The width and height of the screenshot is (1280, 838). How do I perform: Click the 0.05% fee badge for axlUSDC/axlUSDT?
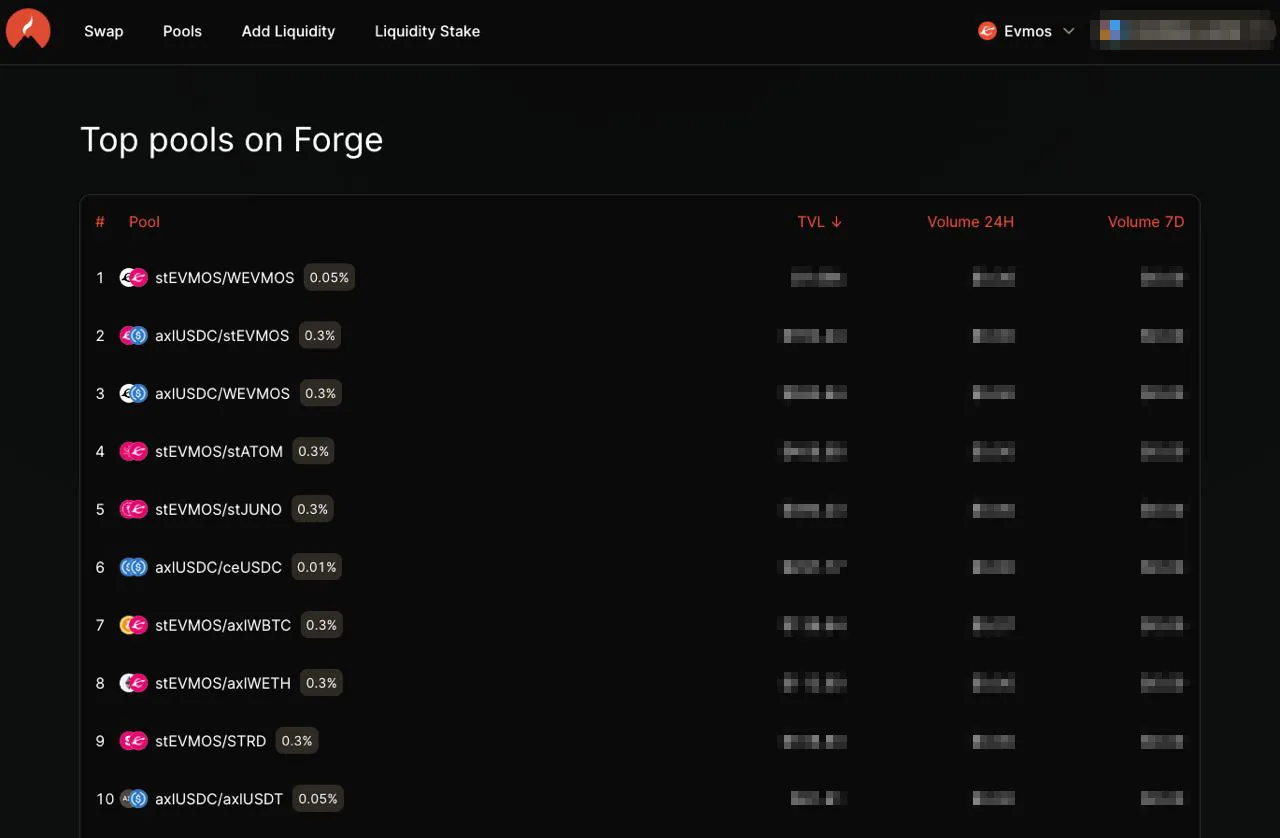318,799
